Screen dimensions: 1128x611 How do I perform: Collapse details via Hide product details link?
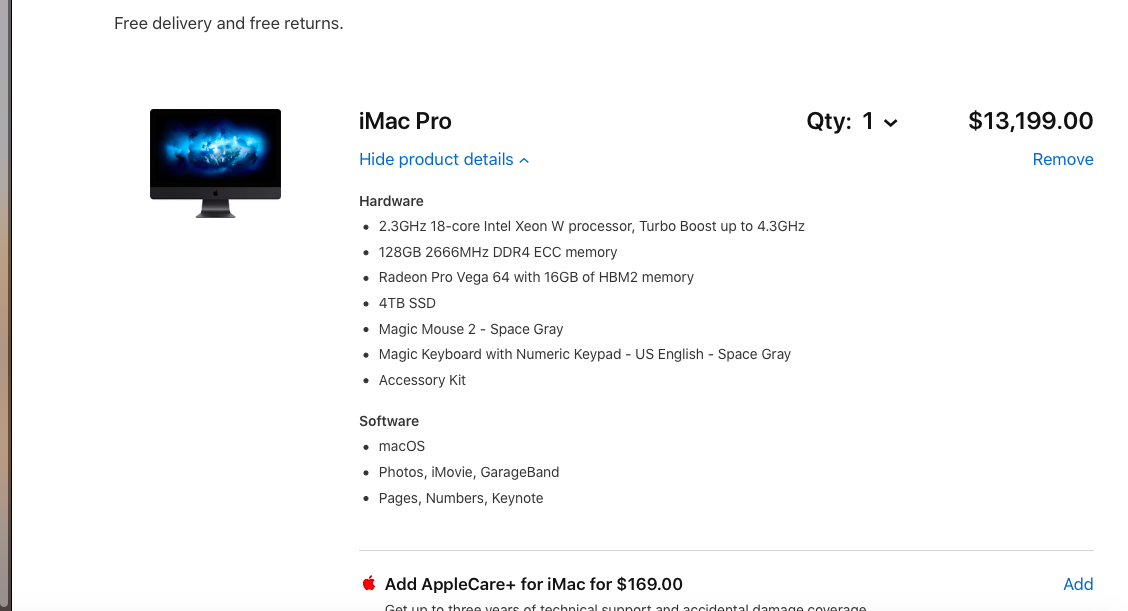436,160
